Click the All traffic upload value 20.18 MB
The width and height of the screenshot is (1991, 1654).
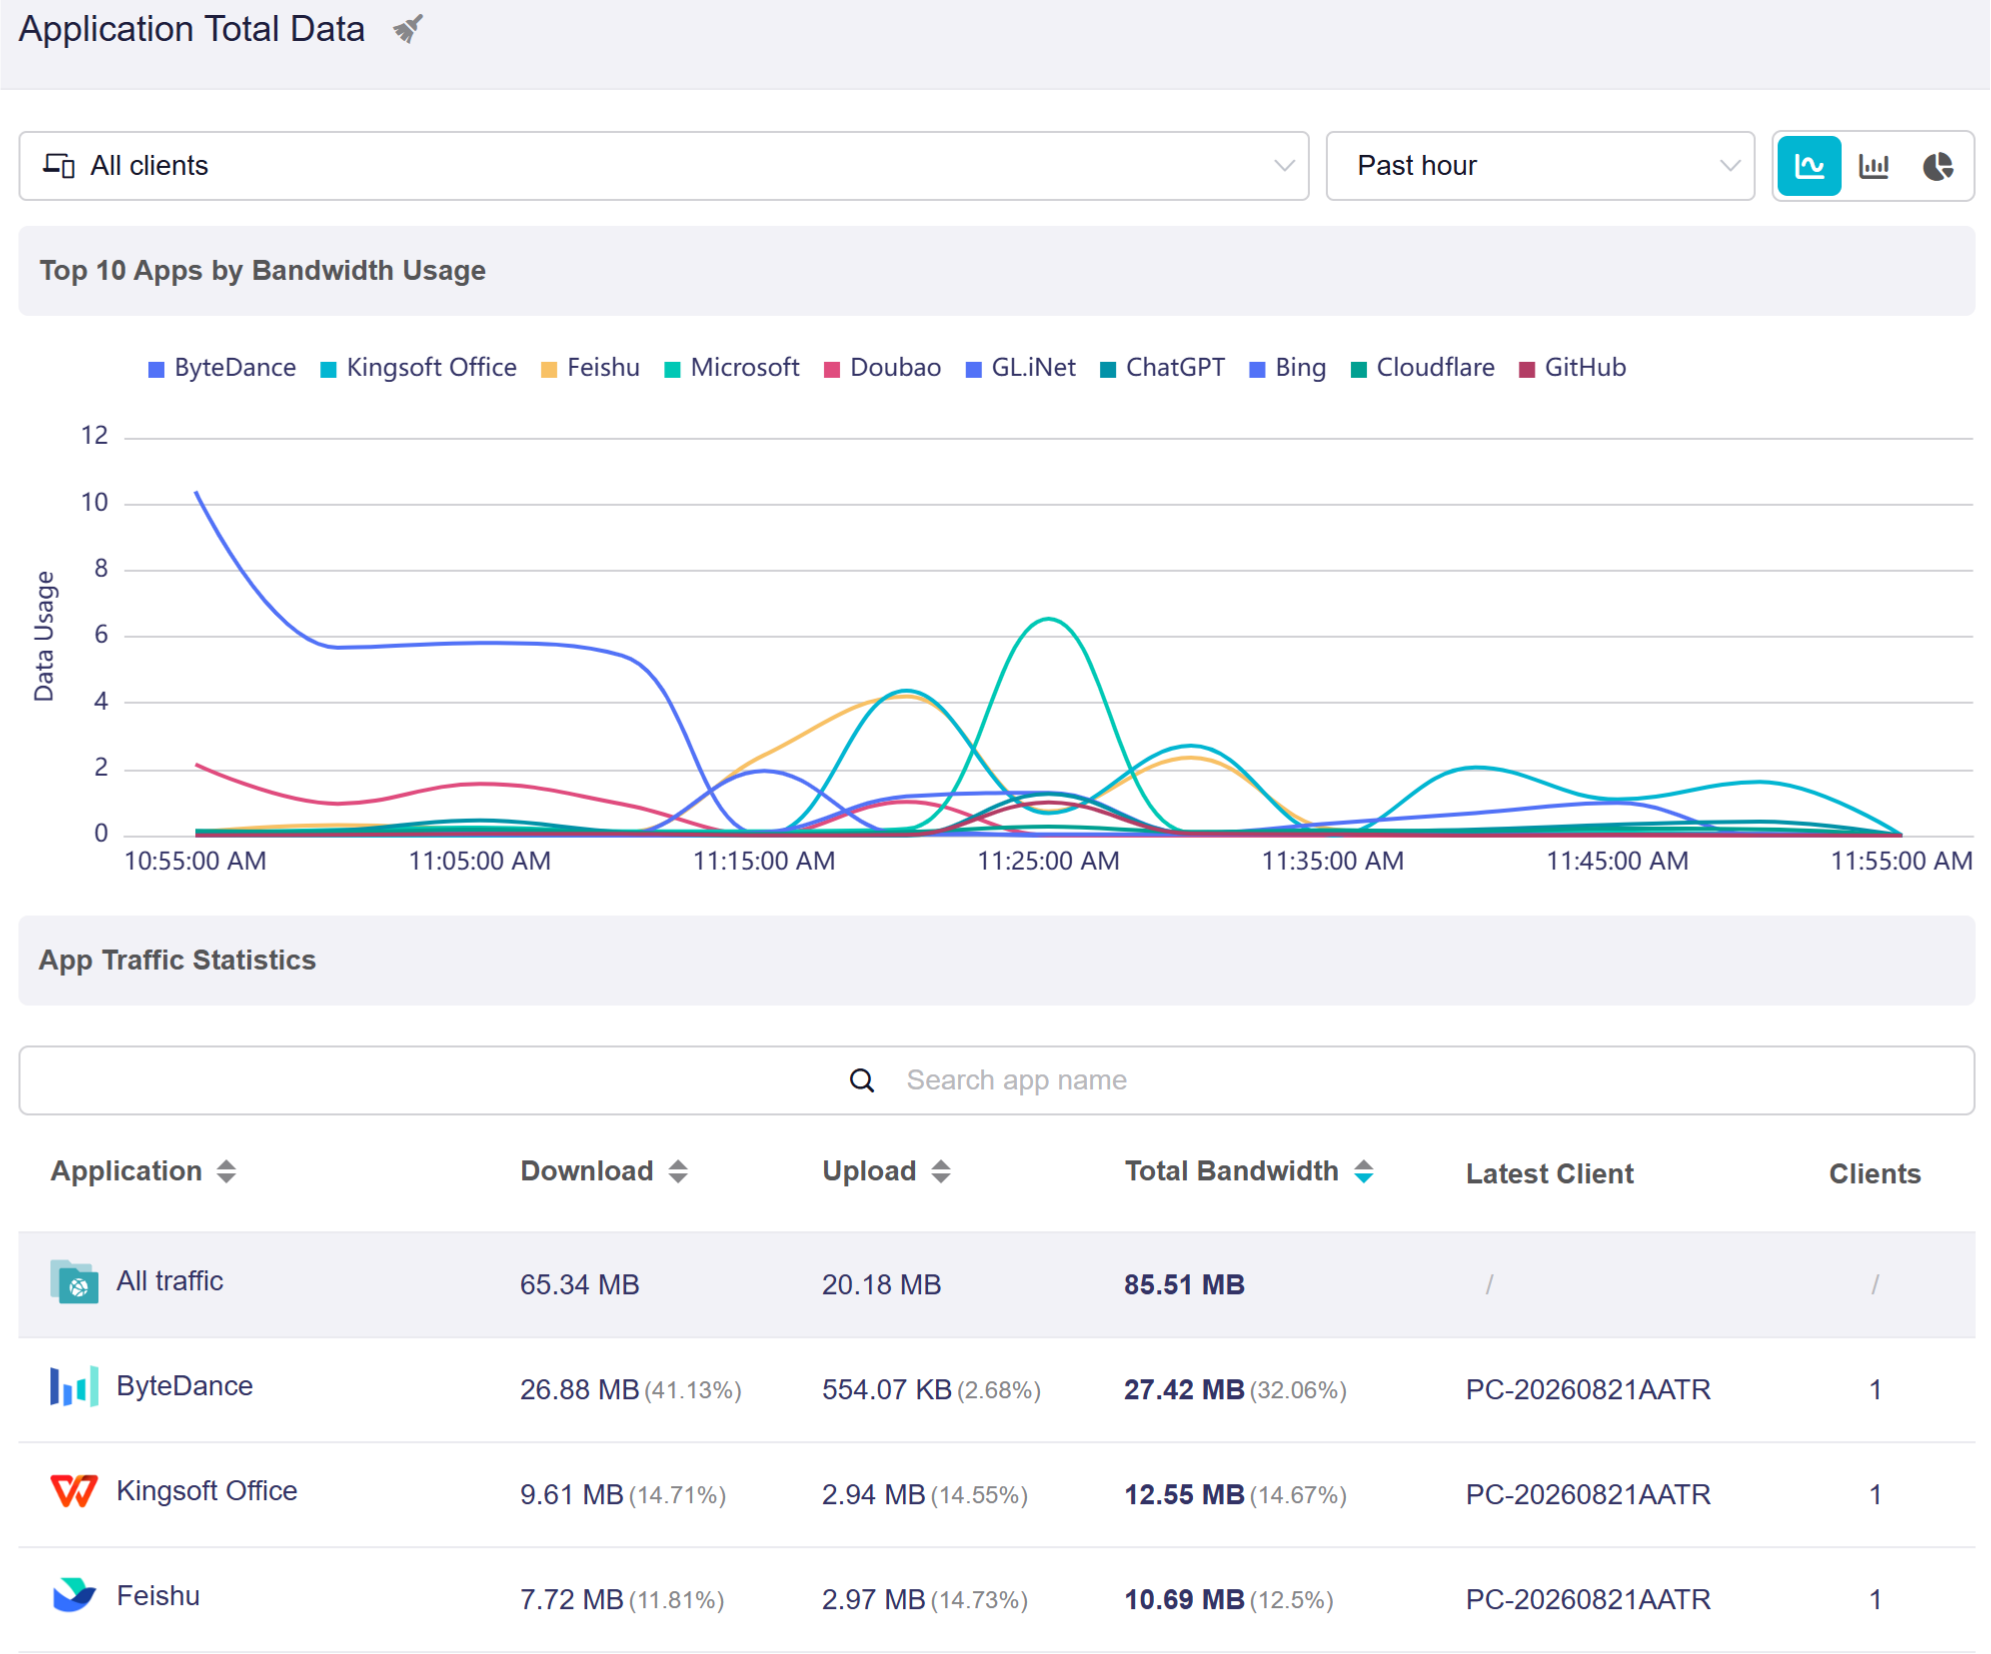tap(882, 1285)
